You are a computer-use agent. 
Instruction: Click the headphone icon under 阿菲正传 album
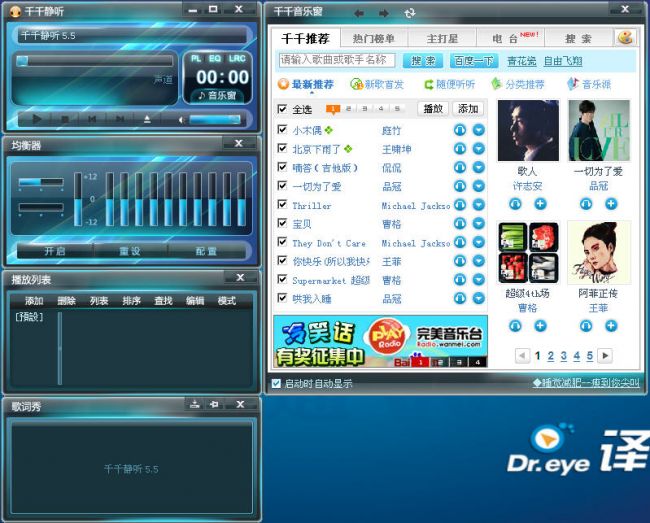(584, 326)
